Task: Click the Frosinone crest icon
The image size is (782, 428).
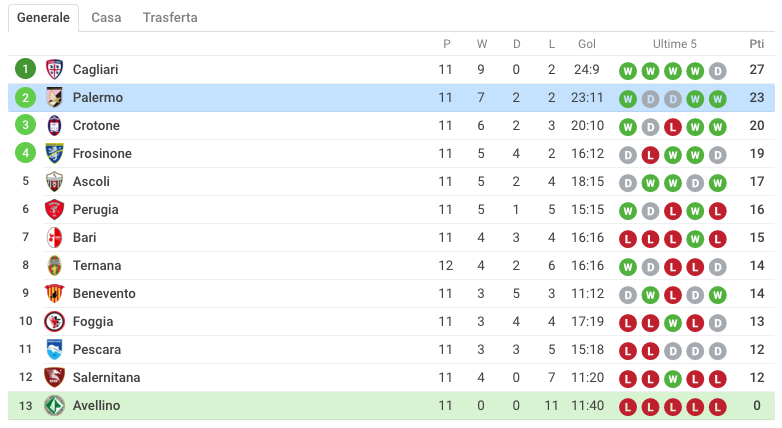Action: [54, 153]
